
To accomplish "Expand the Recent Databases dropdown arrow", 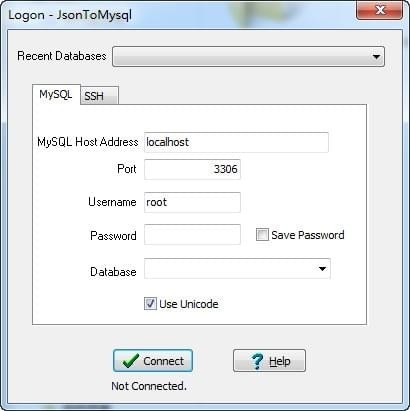I will click(376, 57).
